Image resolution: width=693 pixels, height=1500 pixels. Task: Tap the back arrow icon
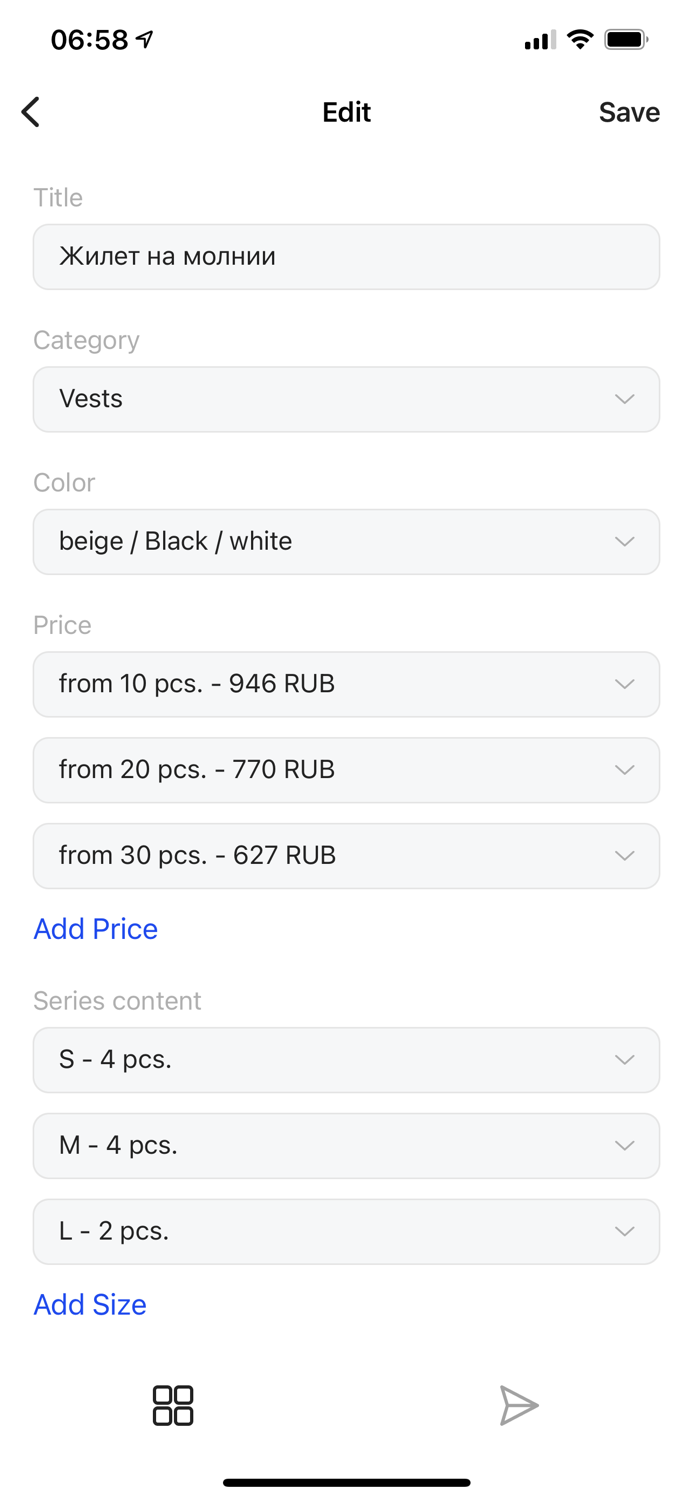pos(31,112)
